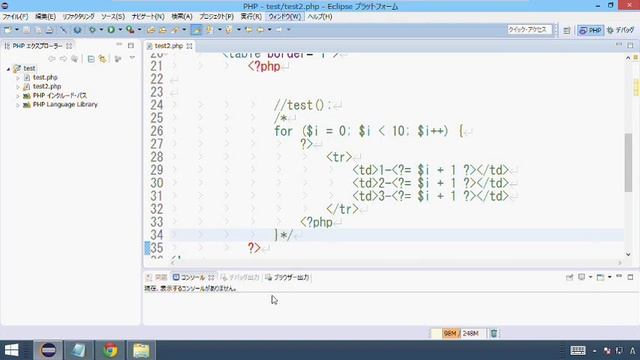Click the editor scroll down arrow
The image size is (640, 360).
coord(628,255)
